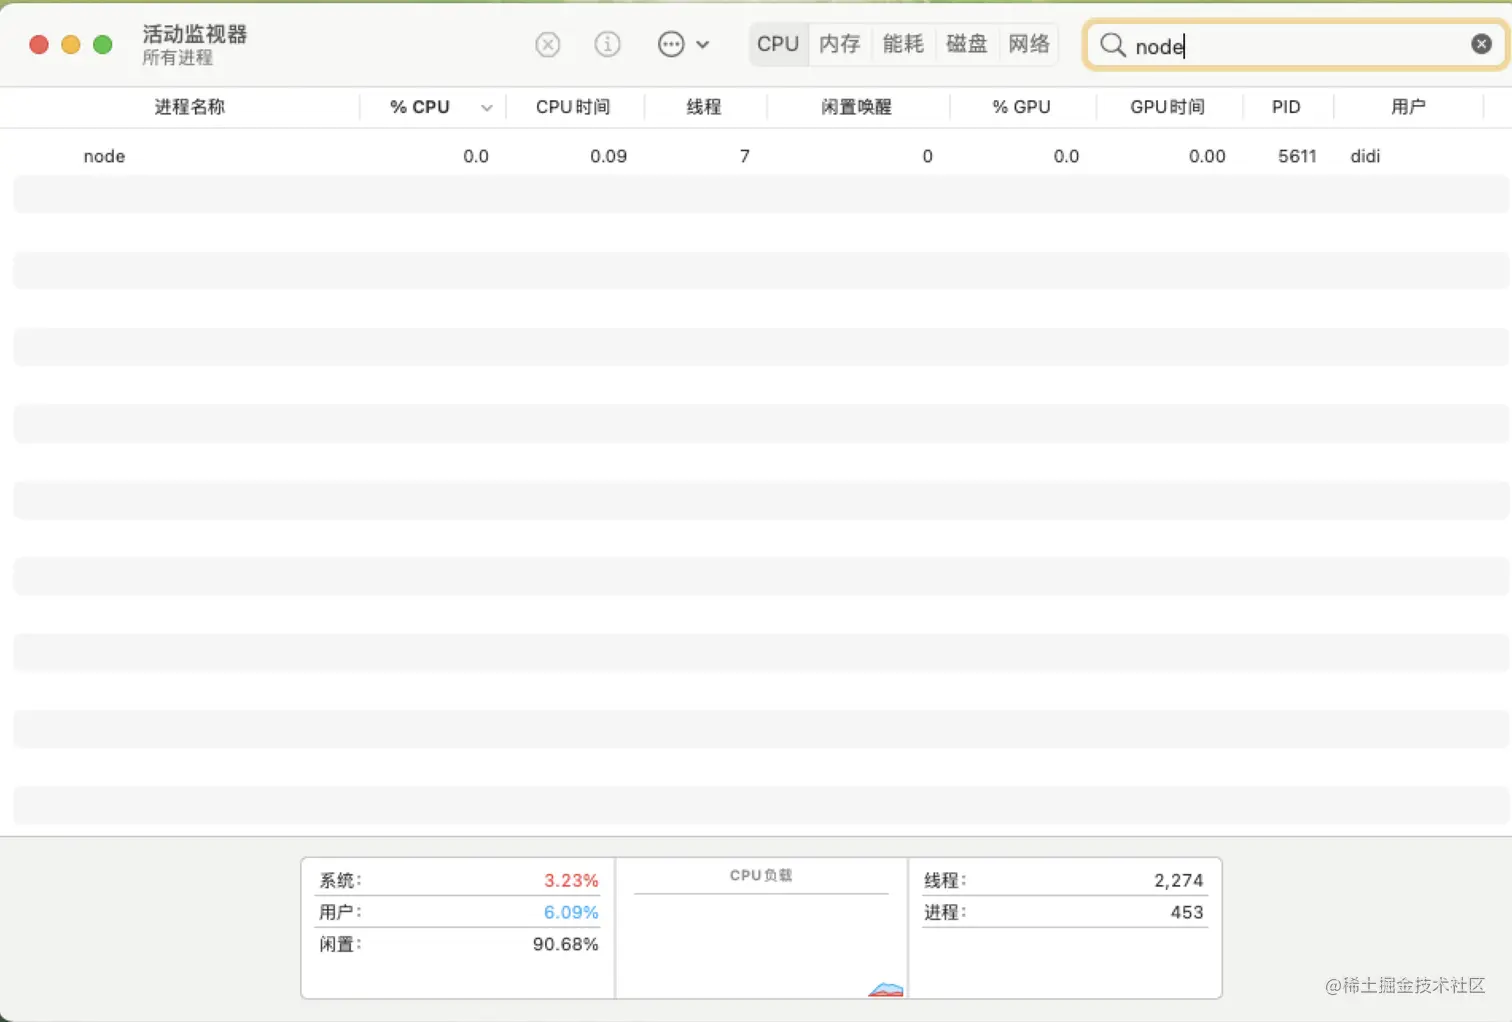1512x1022 pixels.
Task: Click the PID value 5611
Action: click(1297, 156)
